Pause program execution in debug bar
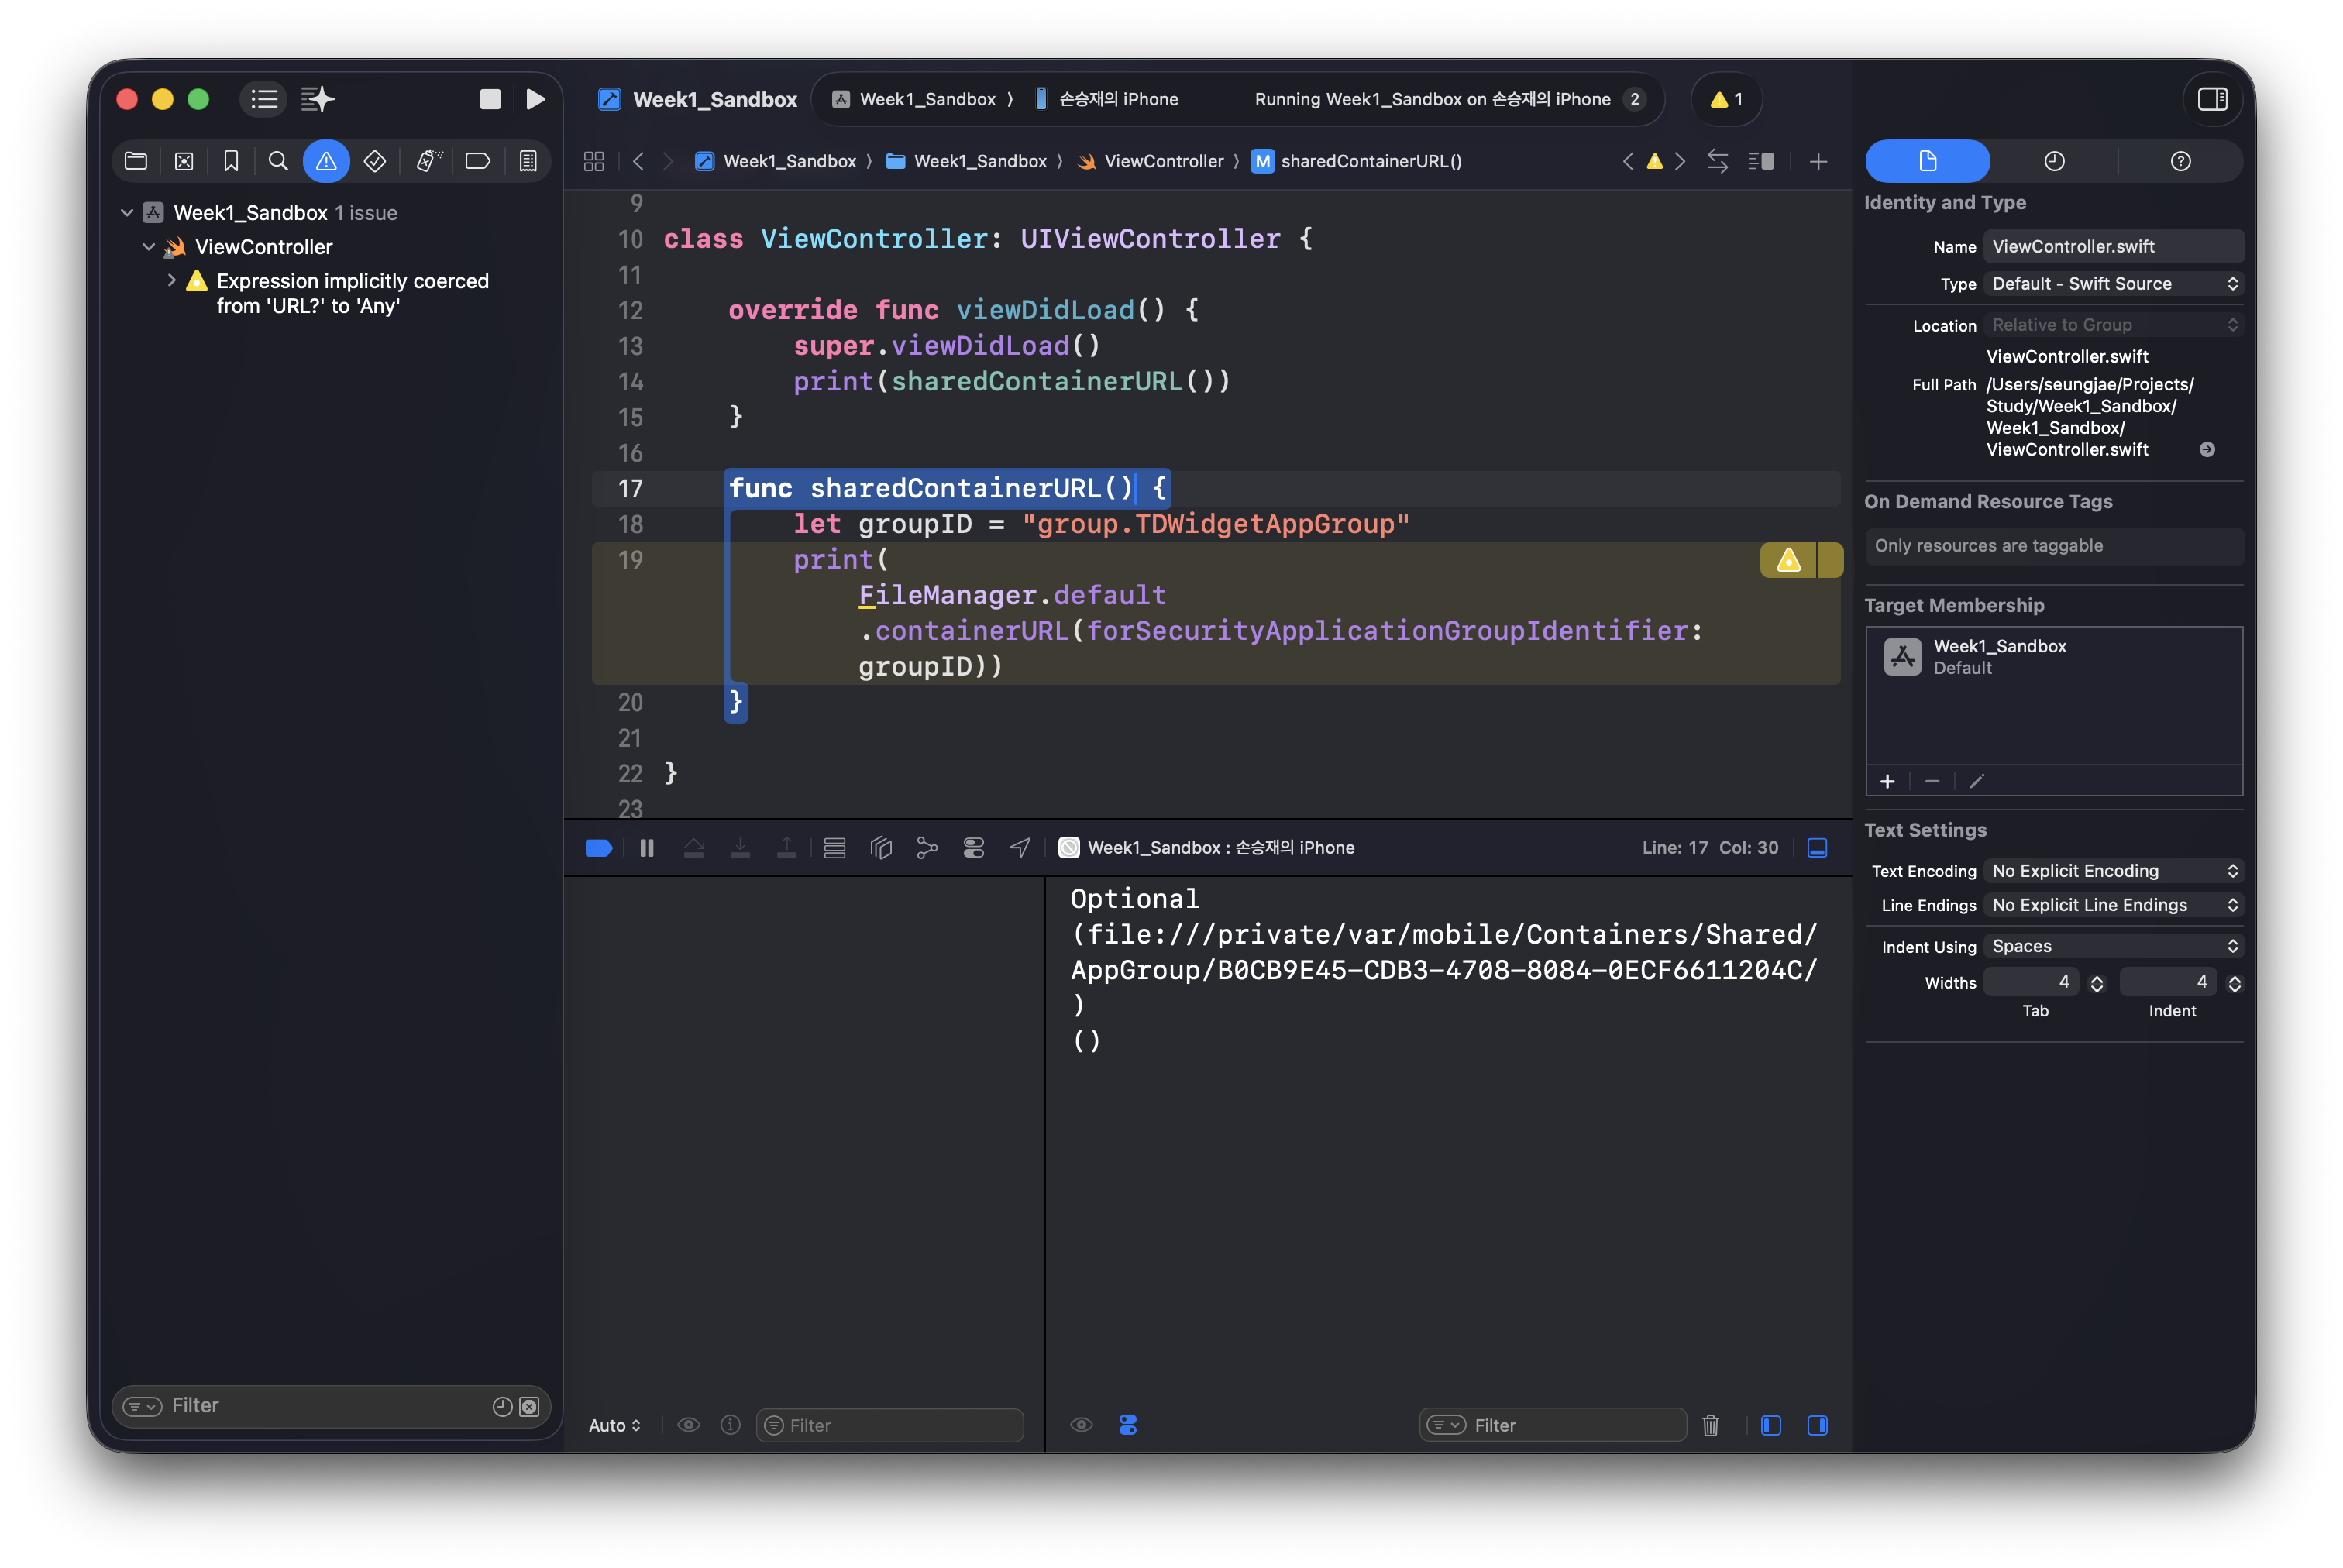Viewport: 2343px width, 1568px height. pos(647,848)
